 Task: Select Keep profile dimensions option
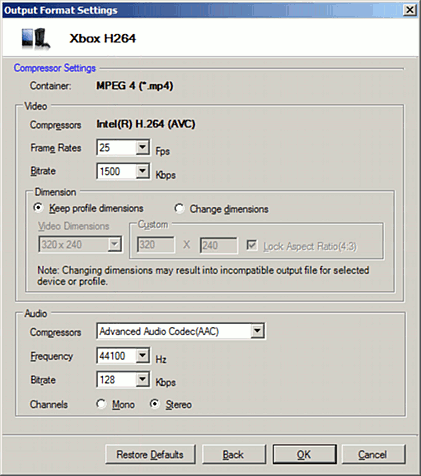click(38, 208)
